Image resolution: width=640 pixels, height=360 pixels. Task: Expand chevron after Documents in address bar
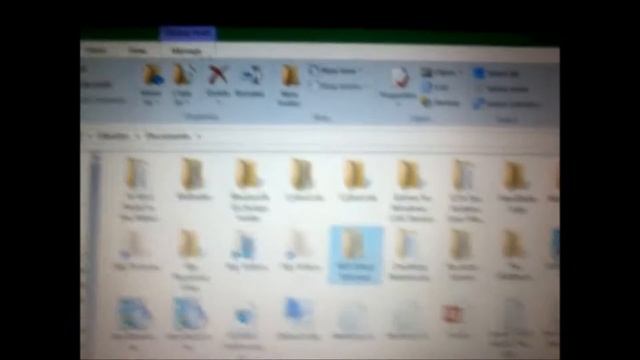pyautogui.click(x=199, y=137)
